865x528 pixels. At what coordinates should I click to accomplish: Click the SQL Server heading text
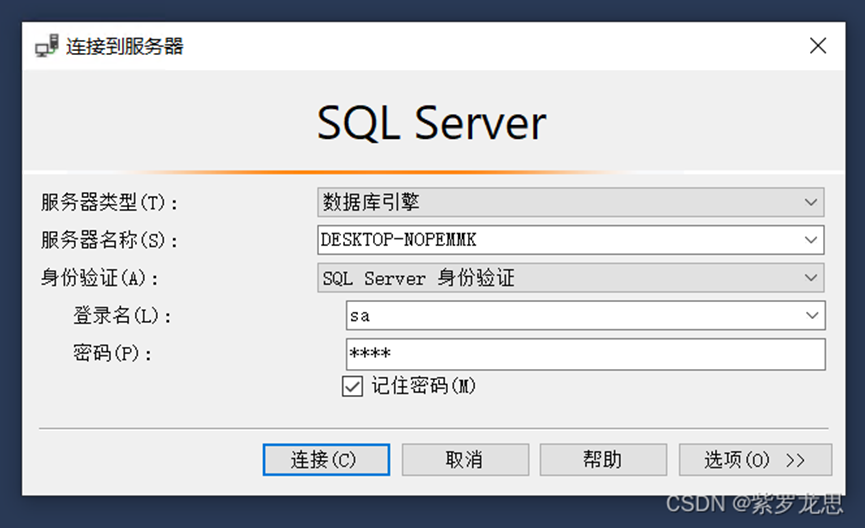(431, 122)
